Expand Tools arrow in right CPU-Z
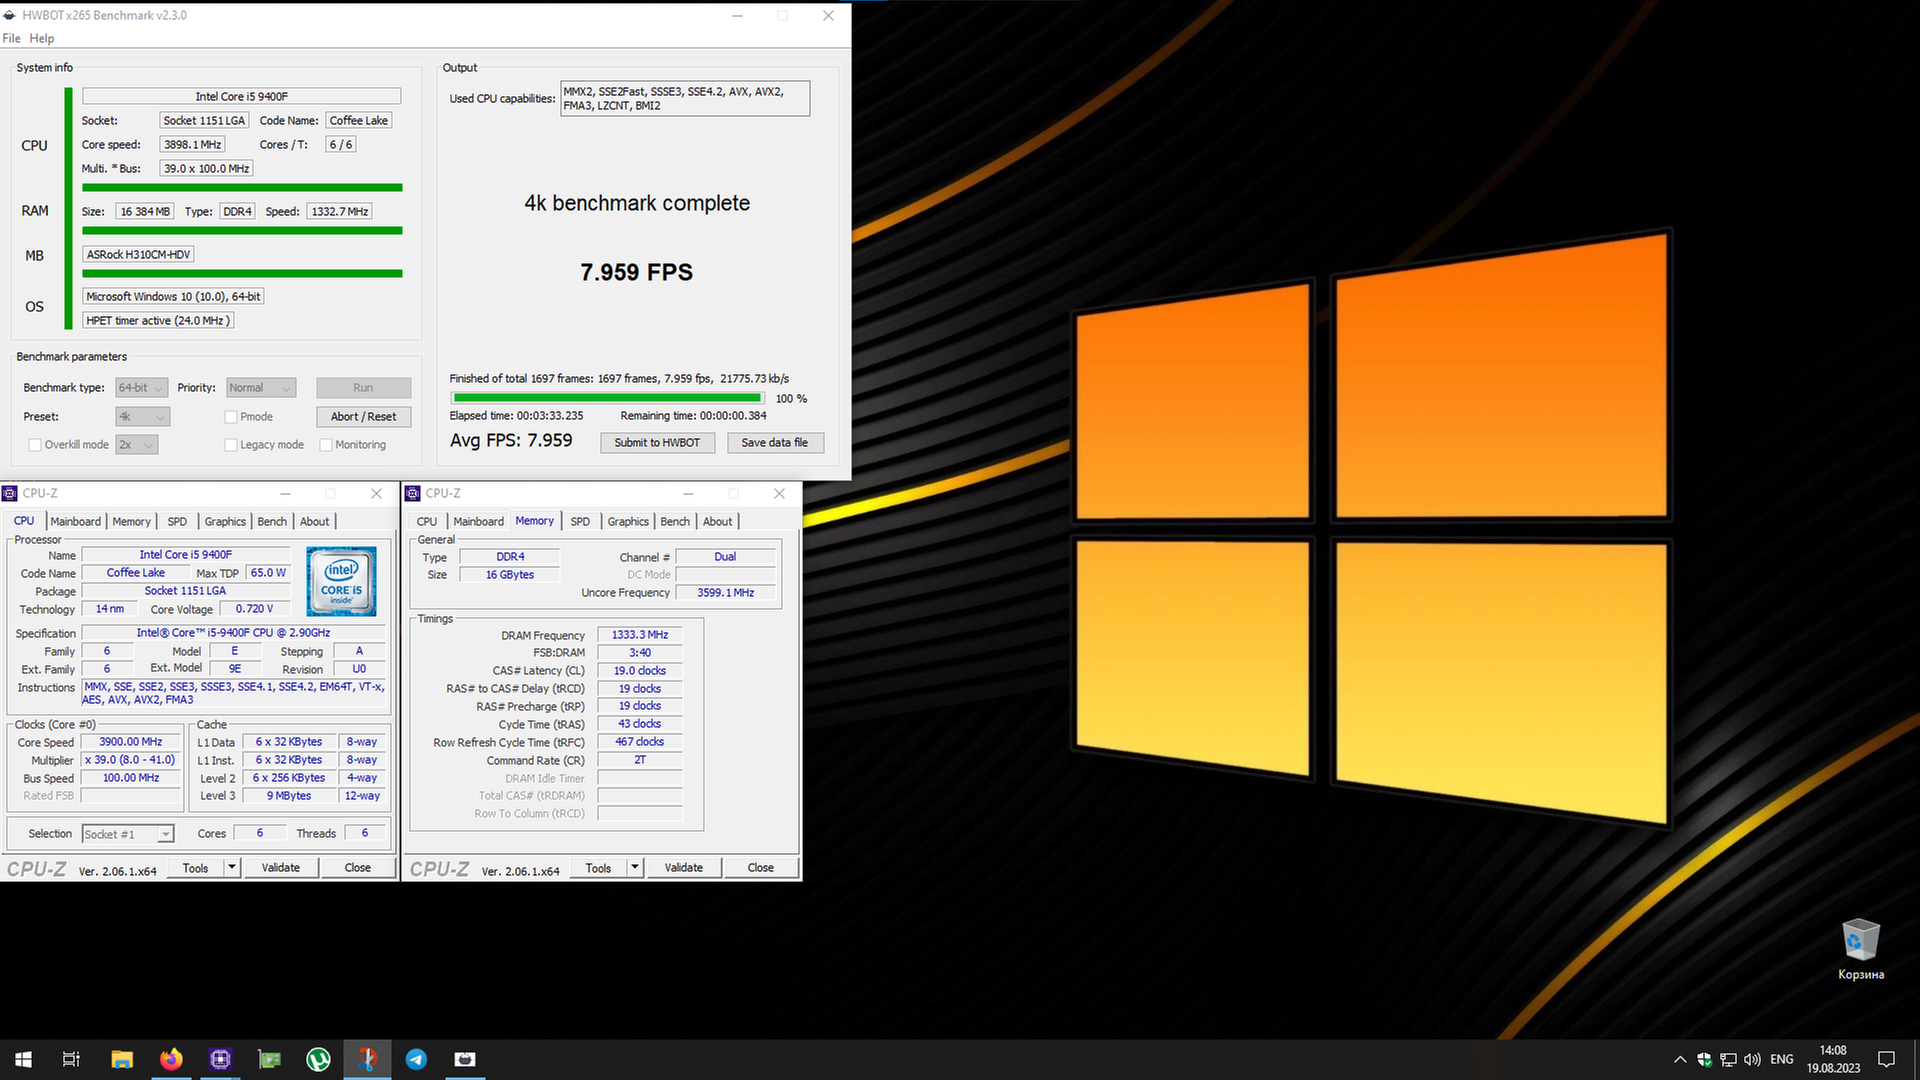 [x=635, y=868]
